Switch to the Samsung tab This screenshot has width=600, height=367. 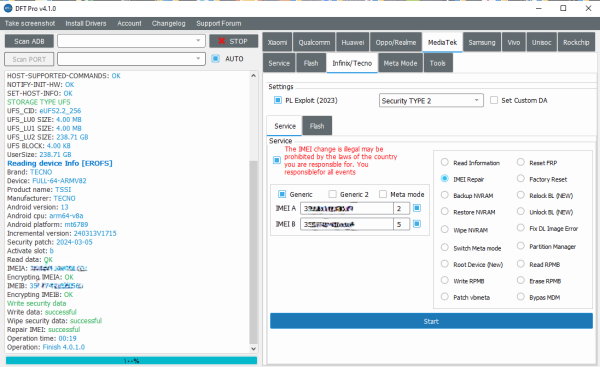(x=482, y=42)
